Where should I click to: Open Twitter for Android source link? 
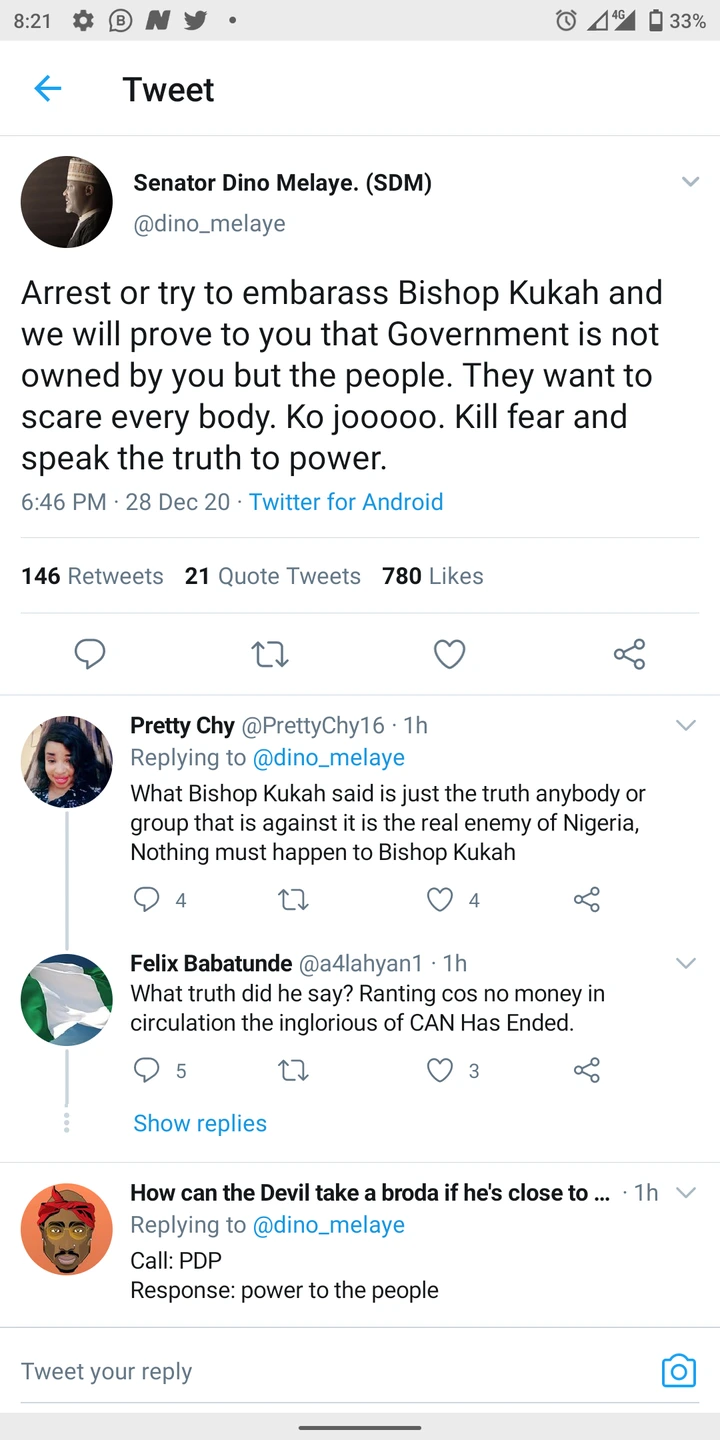point(346,502)
